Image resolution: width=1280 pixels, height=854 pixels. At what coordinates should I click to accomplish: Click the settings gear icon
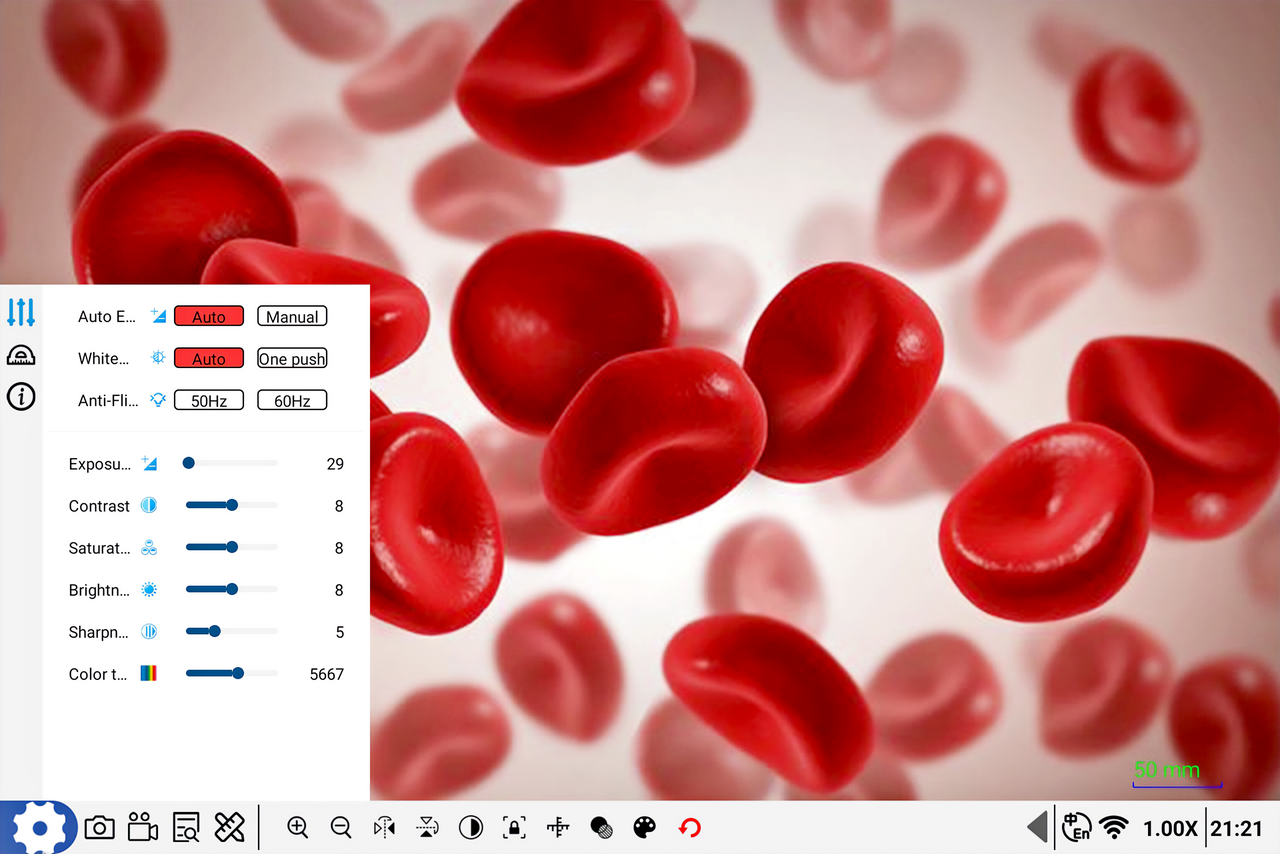(39, 828)
